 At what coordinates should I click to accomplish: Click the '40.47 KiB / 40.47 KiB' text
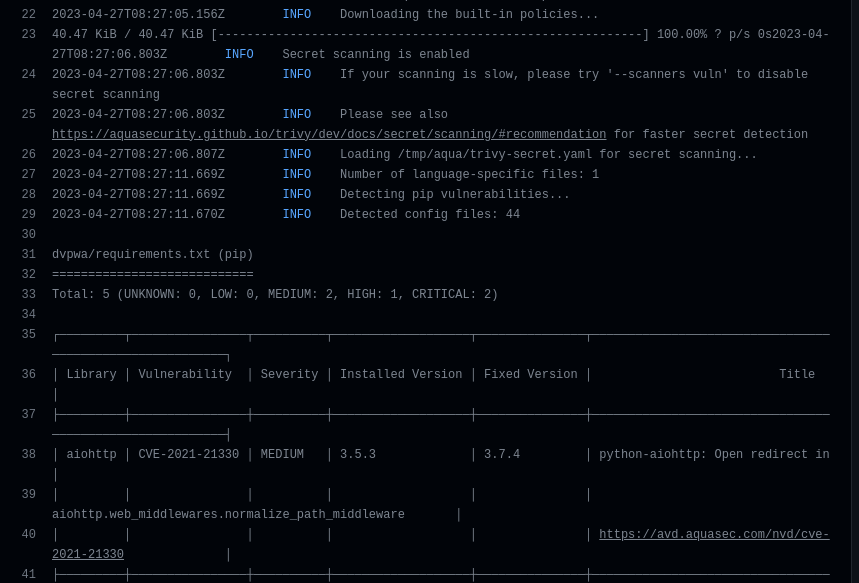pyautogui.click(x=128, y=35)
